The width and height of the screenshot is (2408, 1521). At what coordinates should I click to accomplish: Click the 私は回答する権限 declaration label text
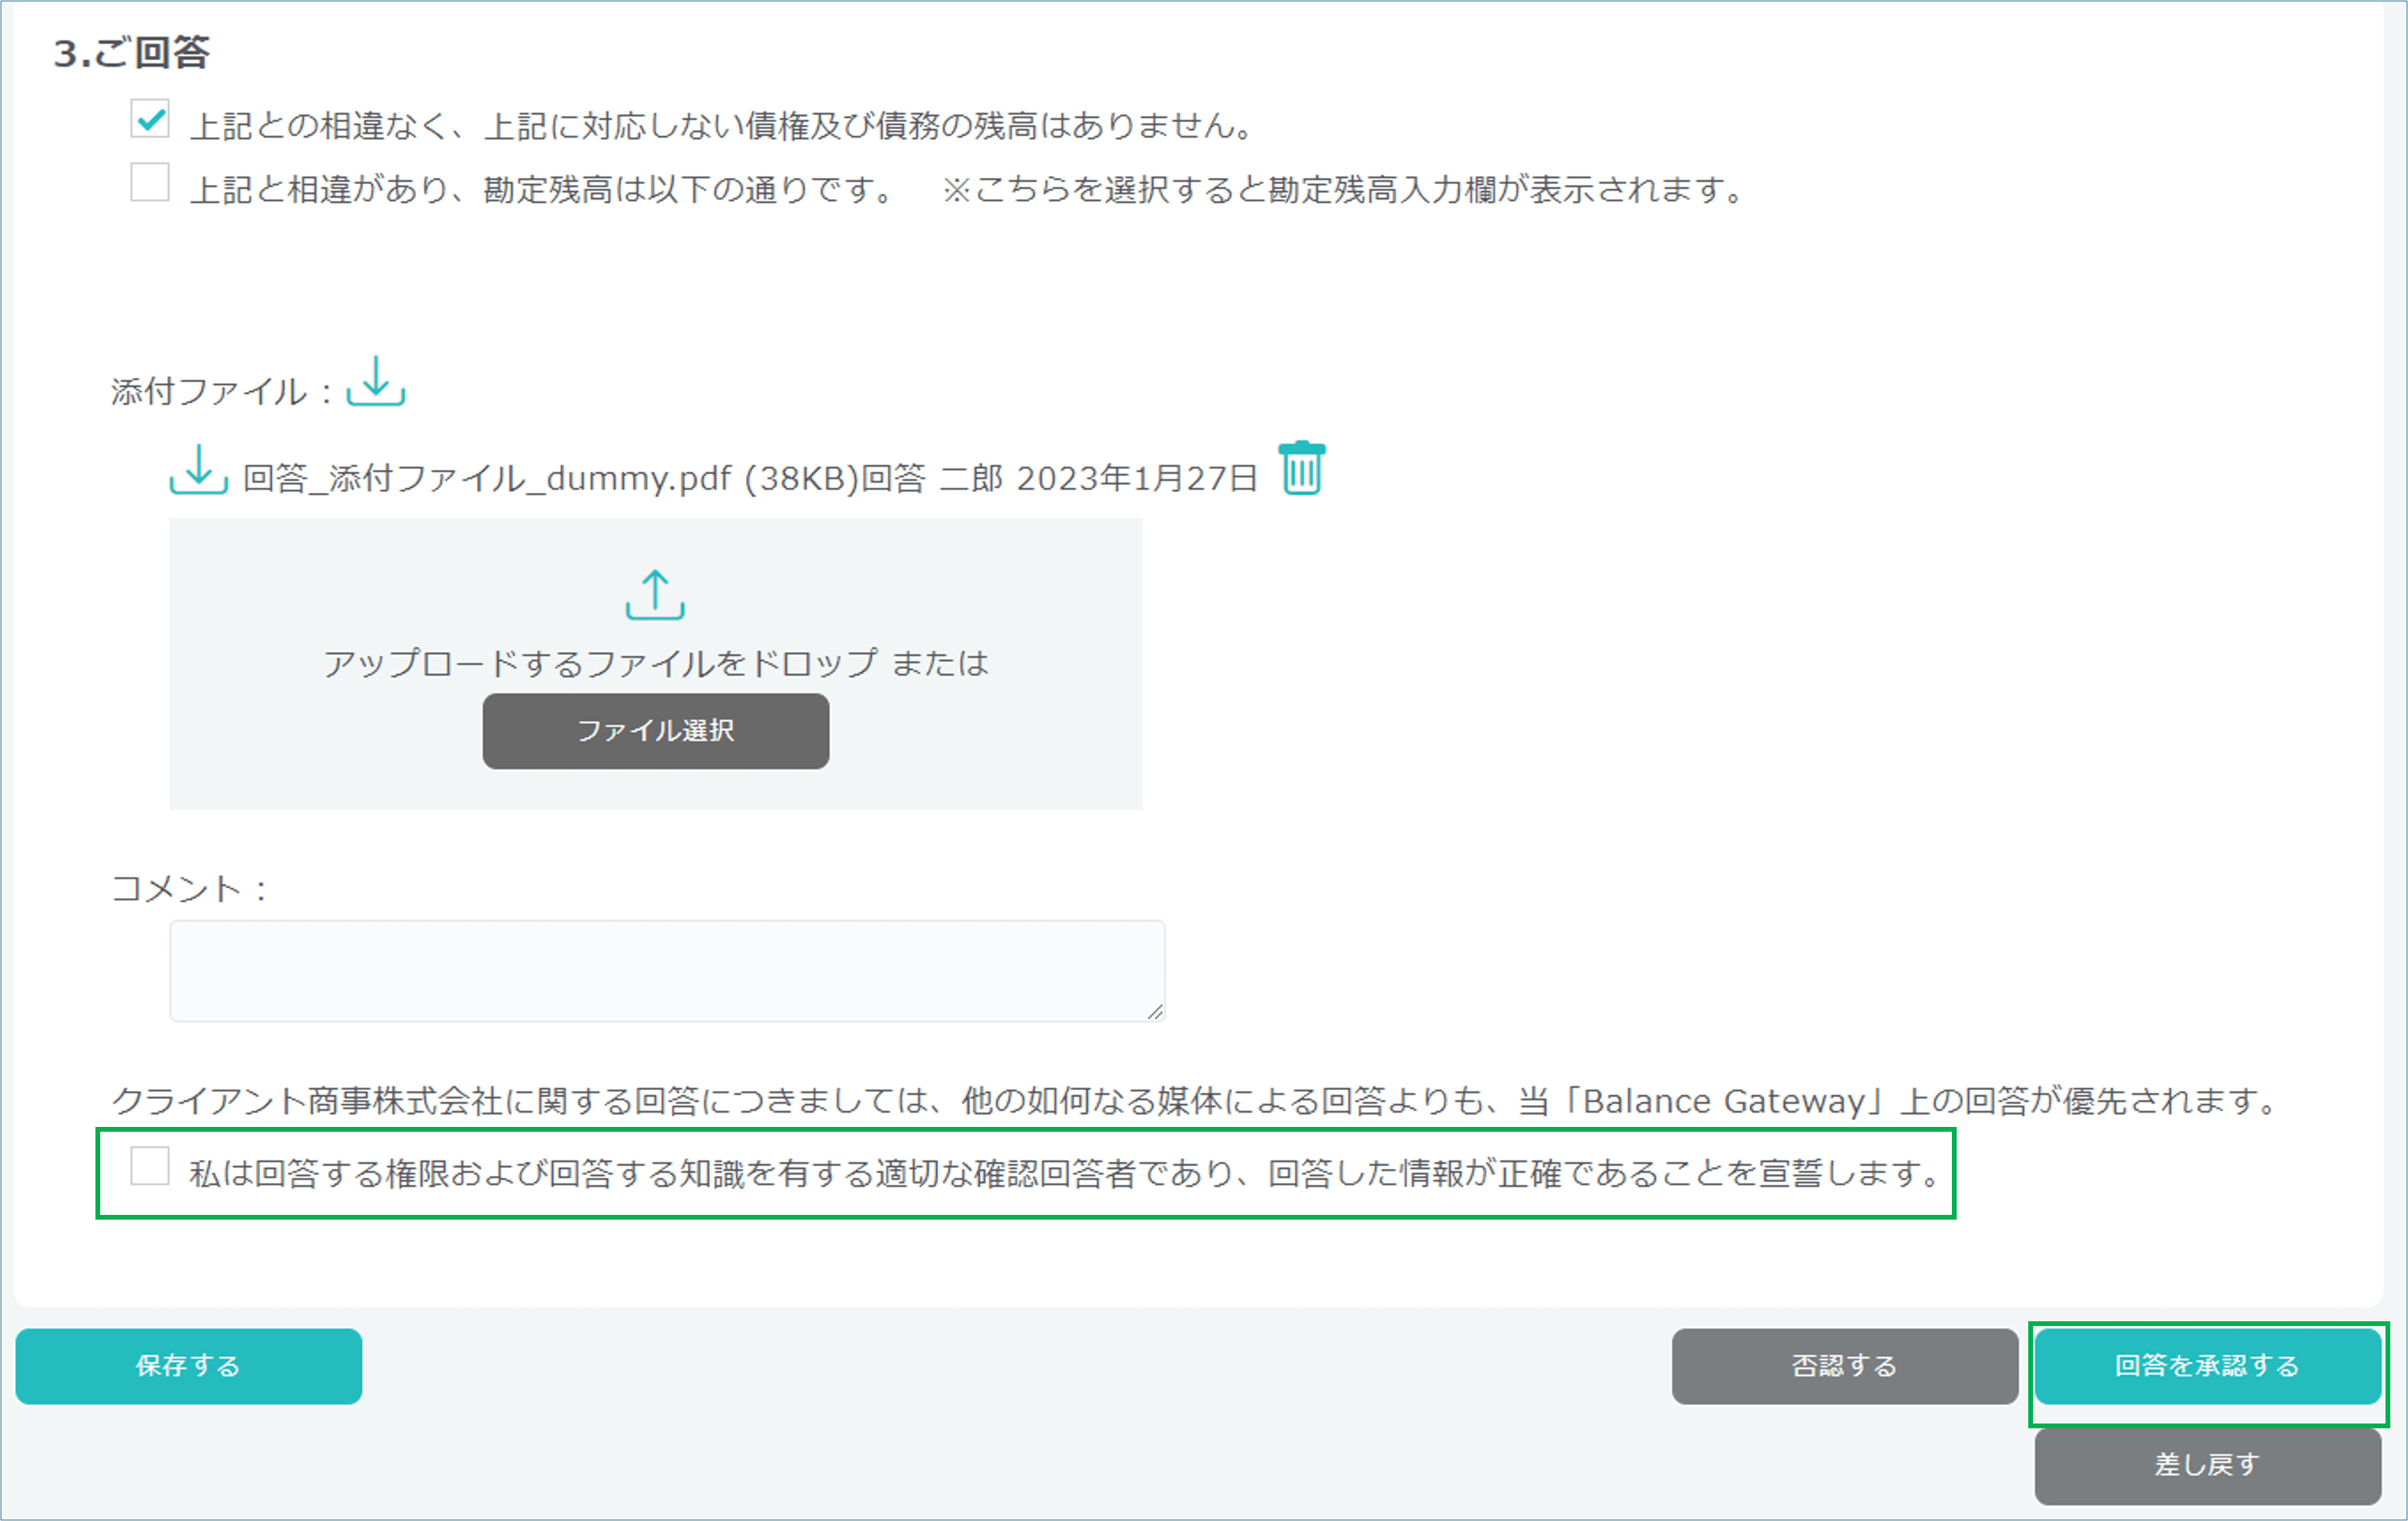(1065, 1173)
